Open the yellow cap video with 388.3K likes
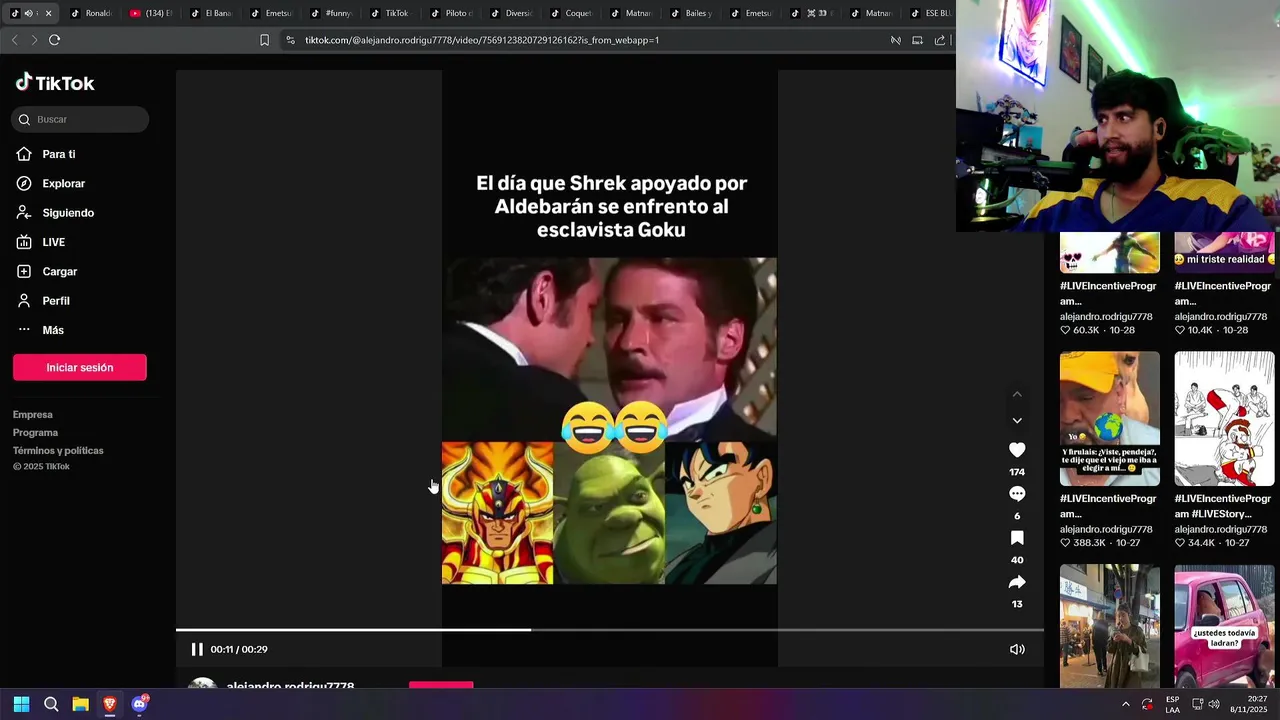 [x=1110, y=418]
